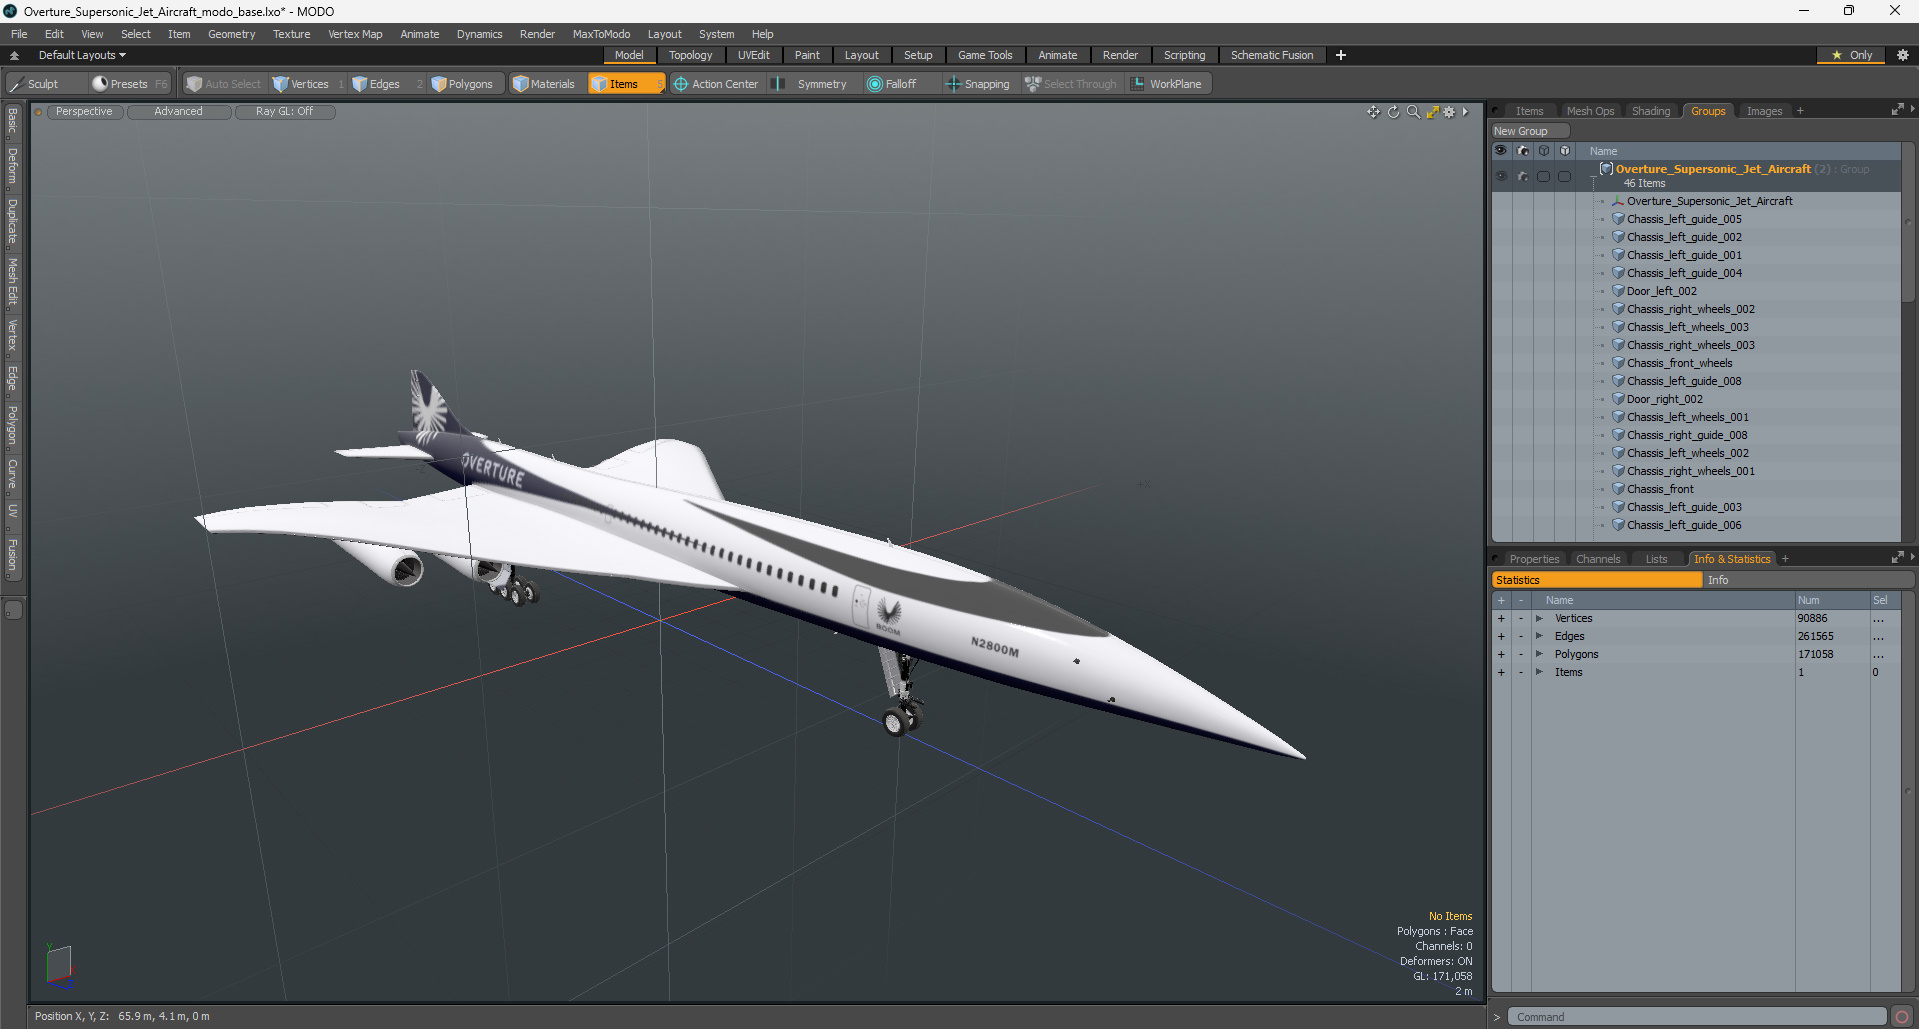Switch to the Topology layout tab

click(x=690, y=55)
